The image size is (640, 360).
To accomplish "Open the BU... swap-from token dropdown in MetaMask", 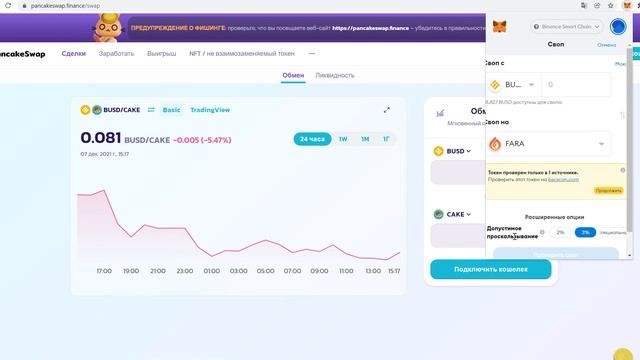I will 514,84.
